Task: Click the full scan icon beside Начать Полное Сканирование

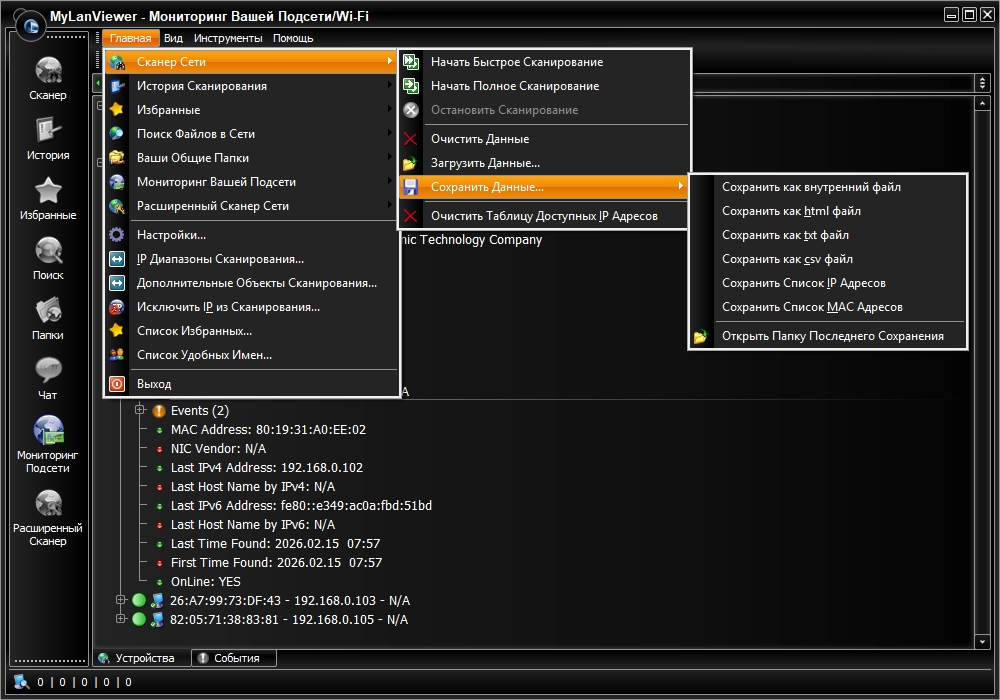Action: (411, 85)
